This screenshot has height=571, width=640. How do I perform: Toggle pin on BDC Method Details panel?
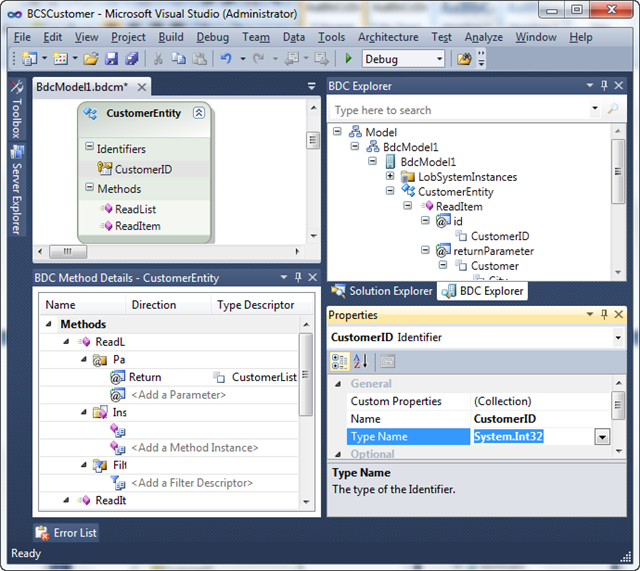pyautogui.click(x=298, y=278)
